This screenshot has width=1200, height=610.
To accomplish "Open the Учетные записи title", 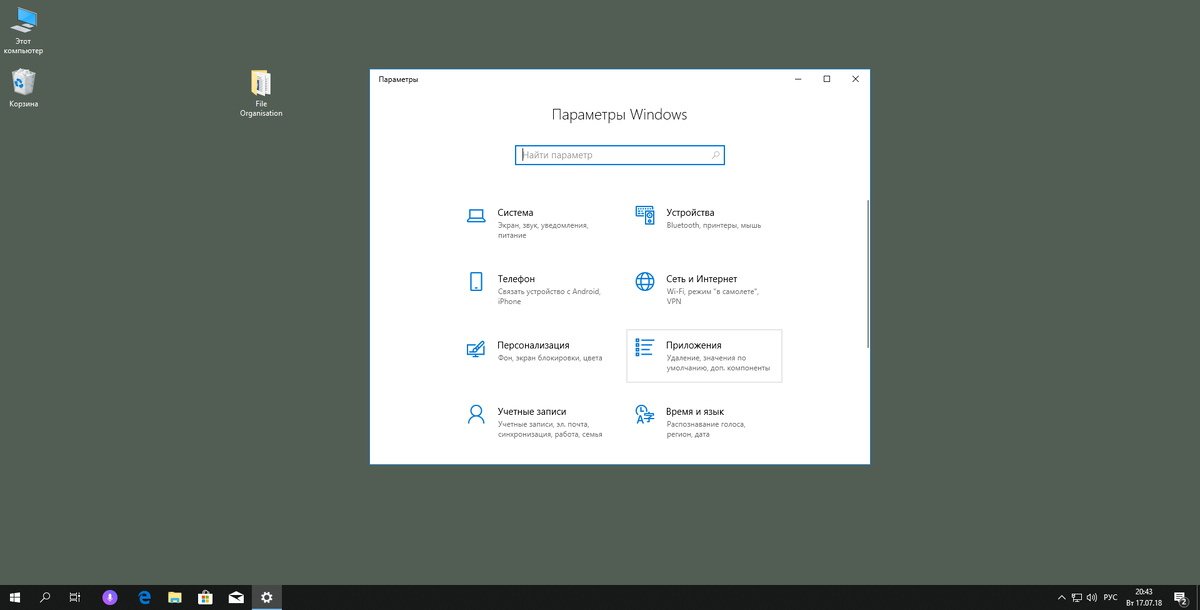I will pos(532,411).
